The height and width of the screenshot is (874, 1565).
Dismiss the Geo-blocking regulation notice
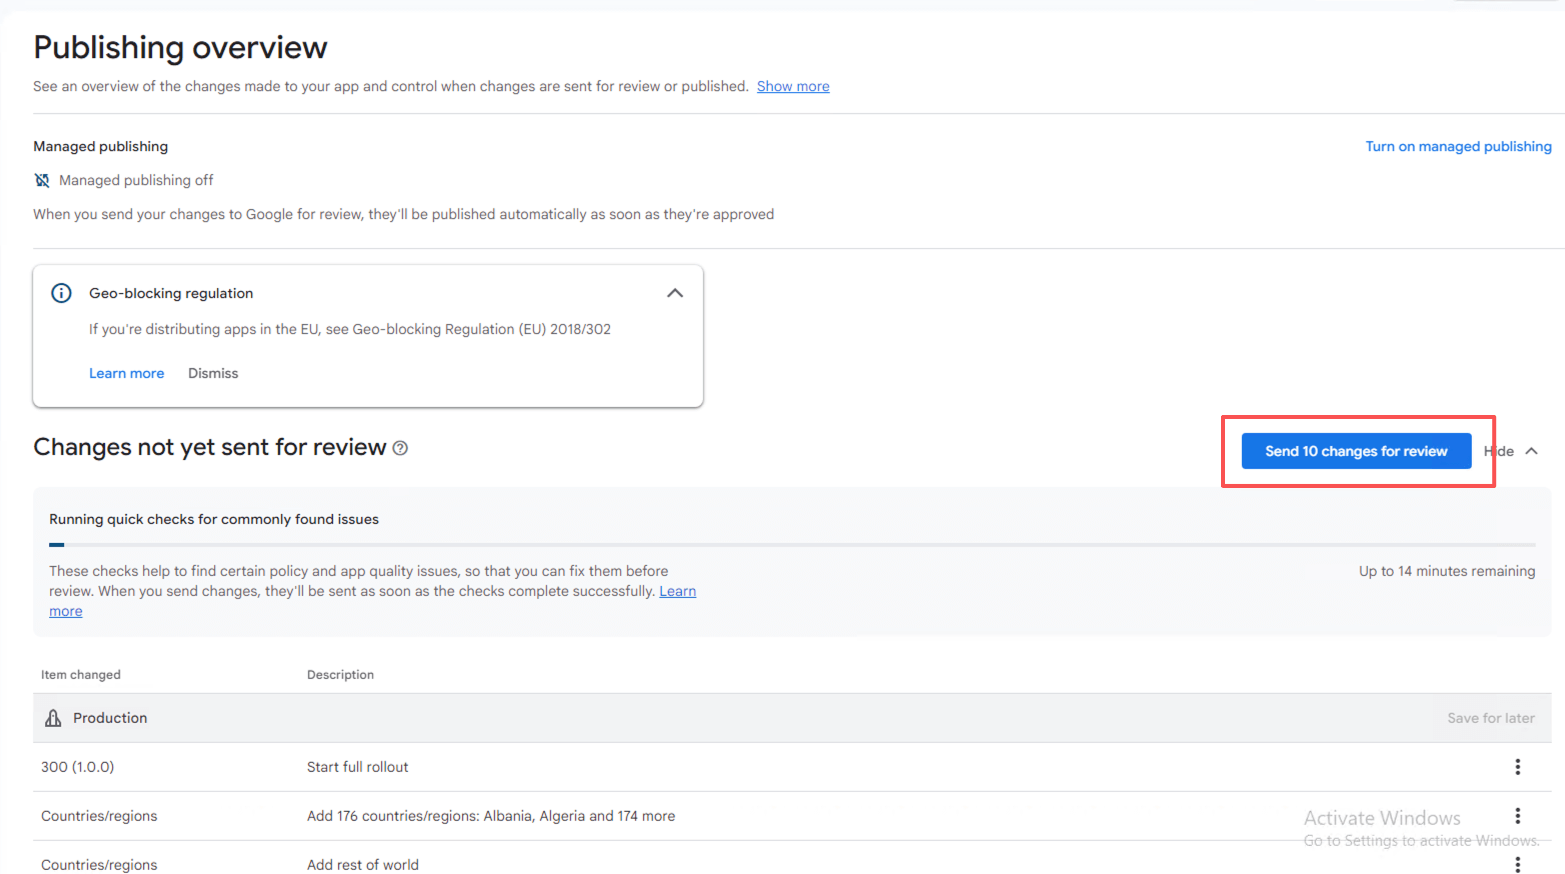pyautogui.click(x=213, y=373)
